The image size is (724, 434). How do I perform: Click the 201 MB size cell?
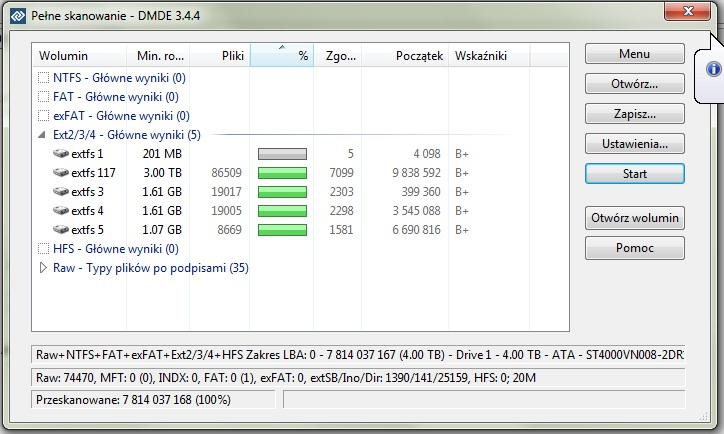point(162,153)
